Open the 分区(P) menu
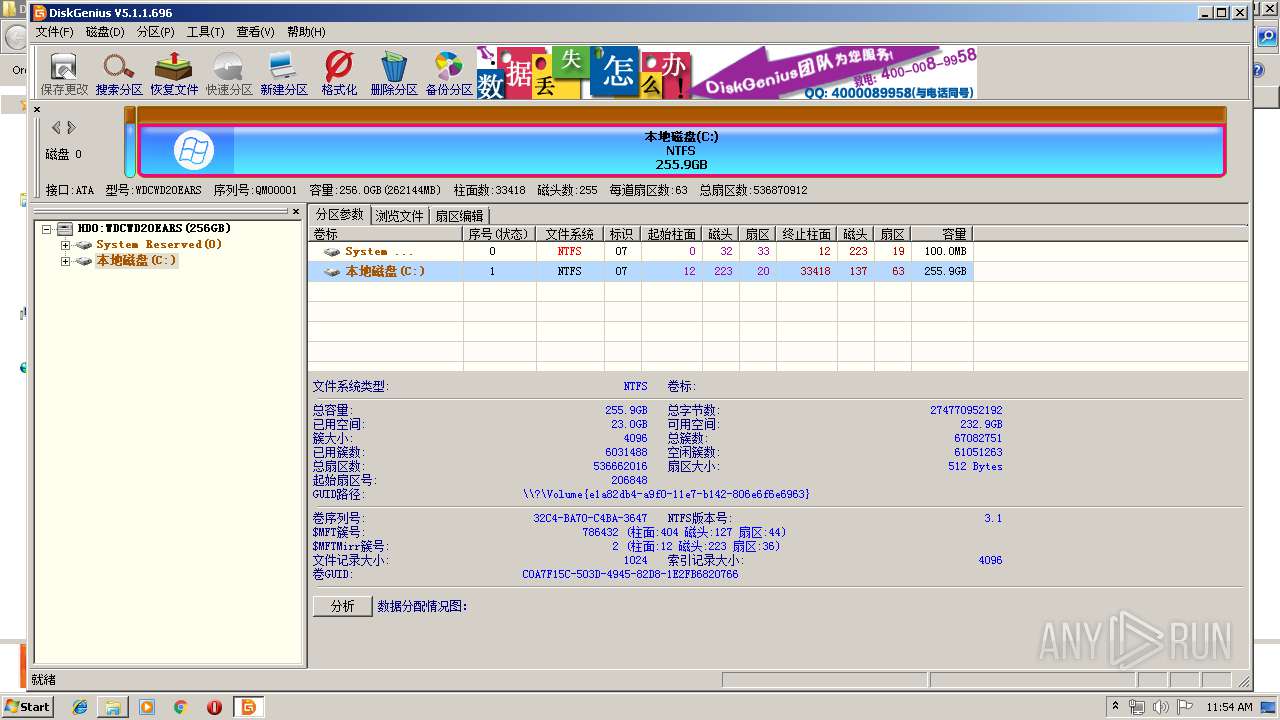The image size is (1280, 720). (156, 32)
